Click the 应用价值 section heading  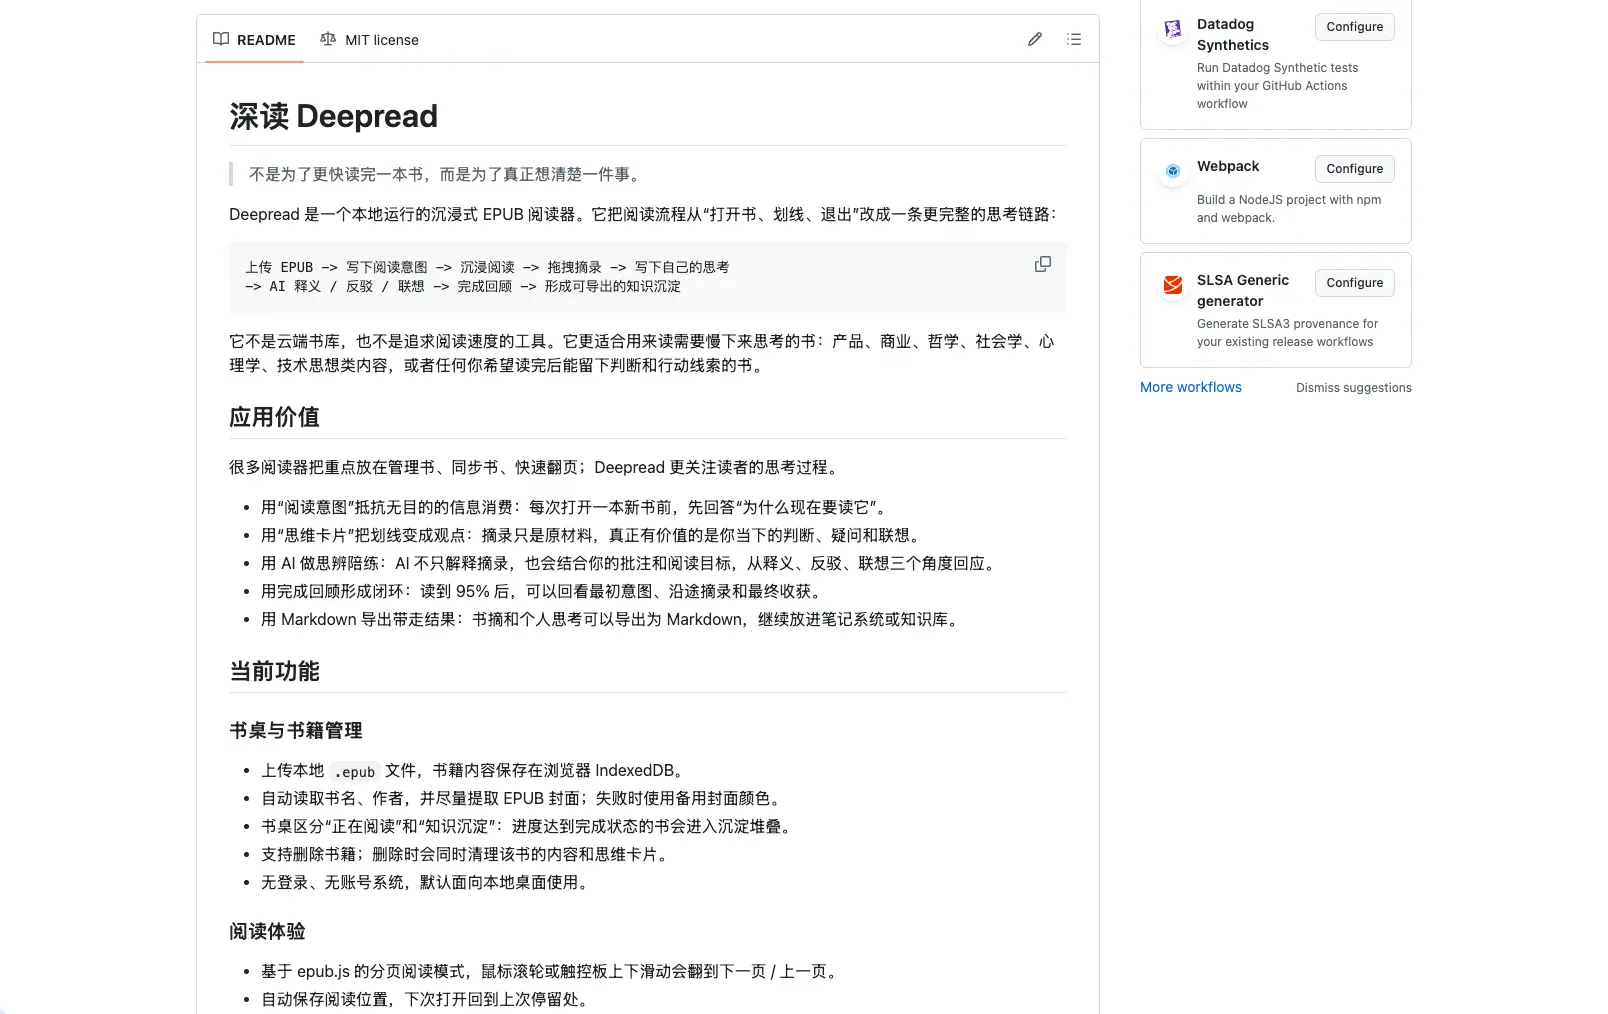(274, 417)
